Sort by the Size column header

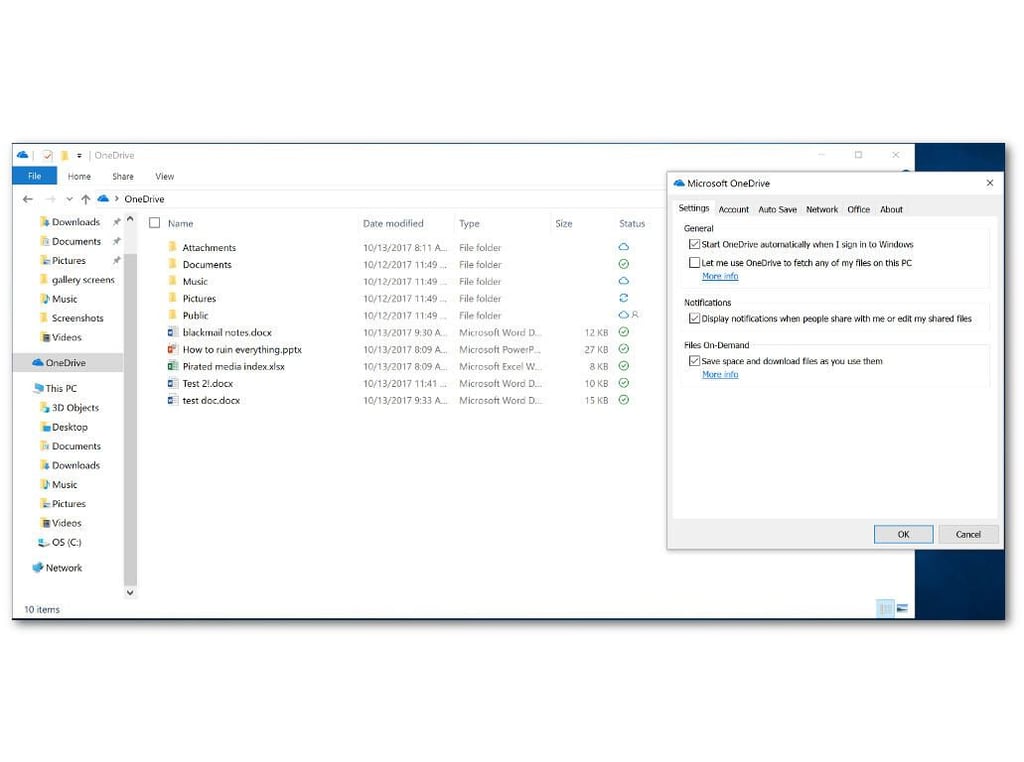coord(564,223)
